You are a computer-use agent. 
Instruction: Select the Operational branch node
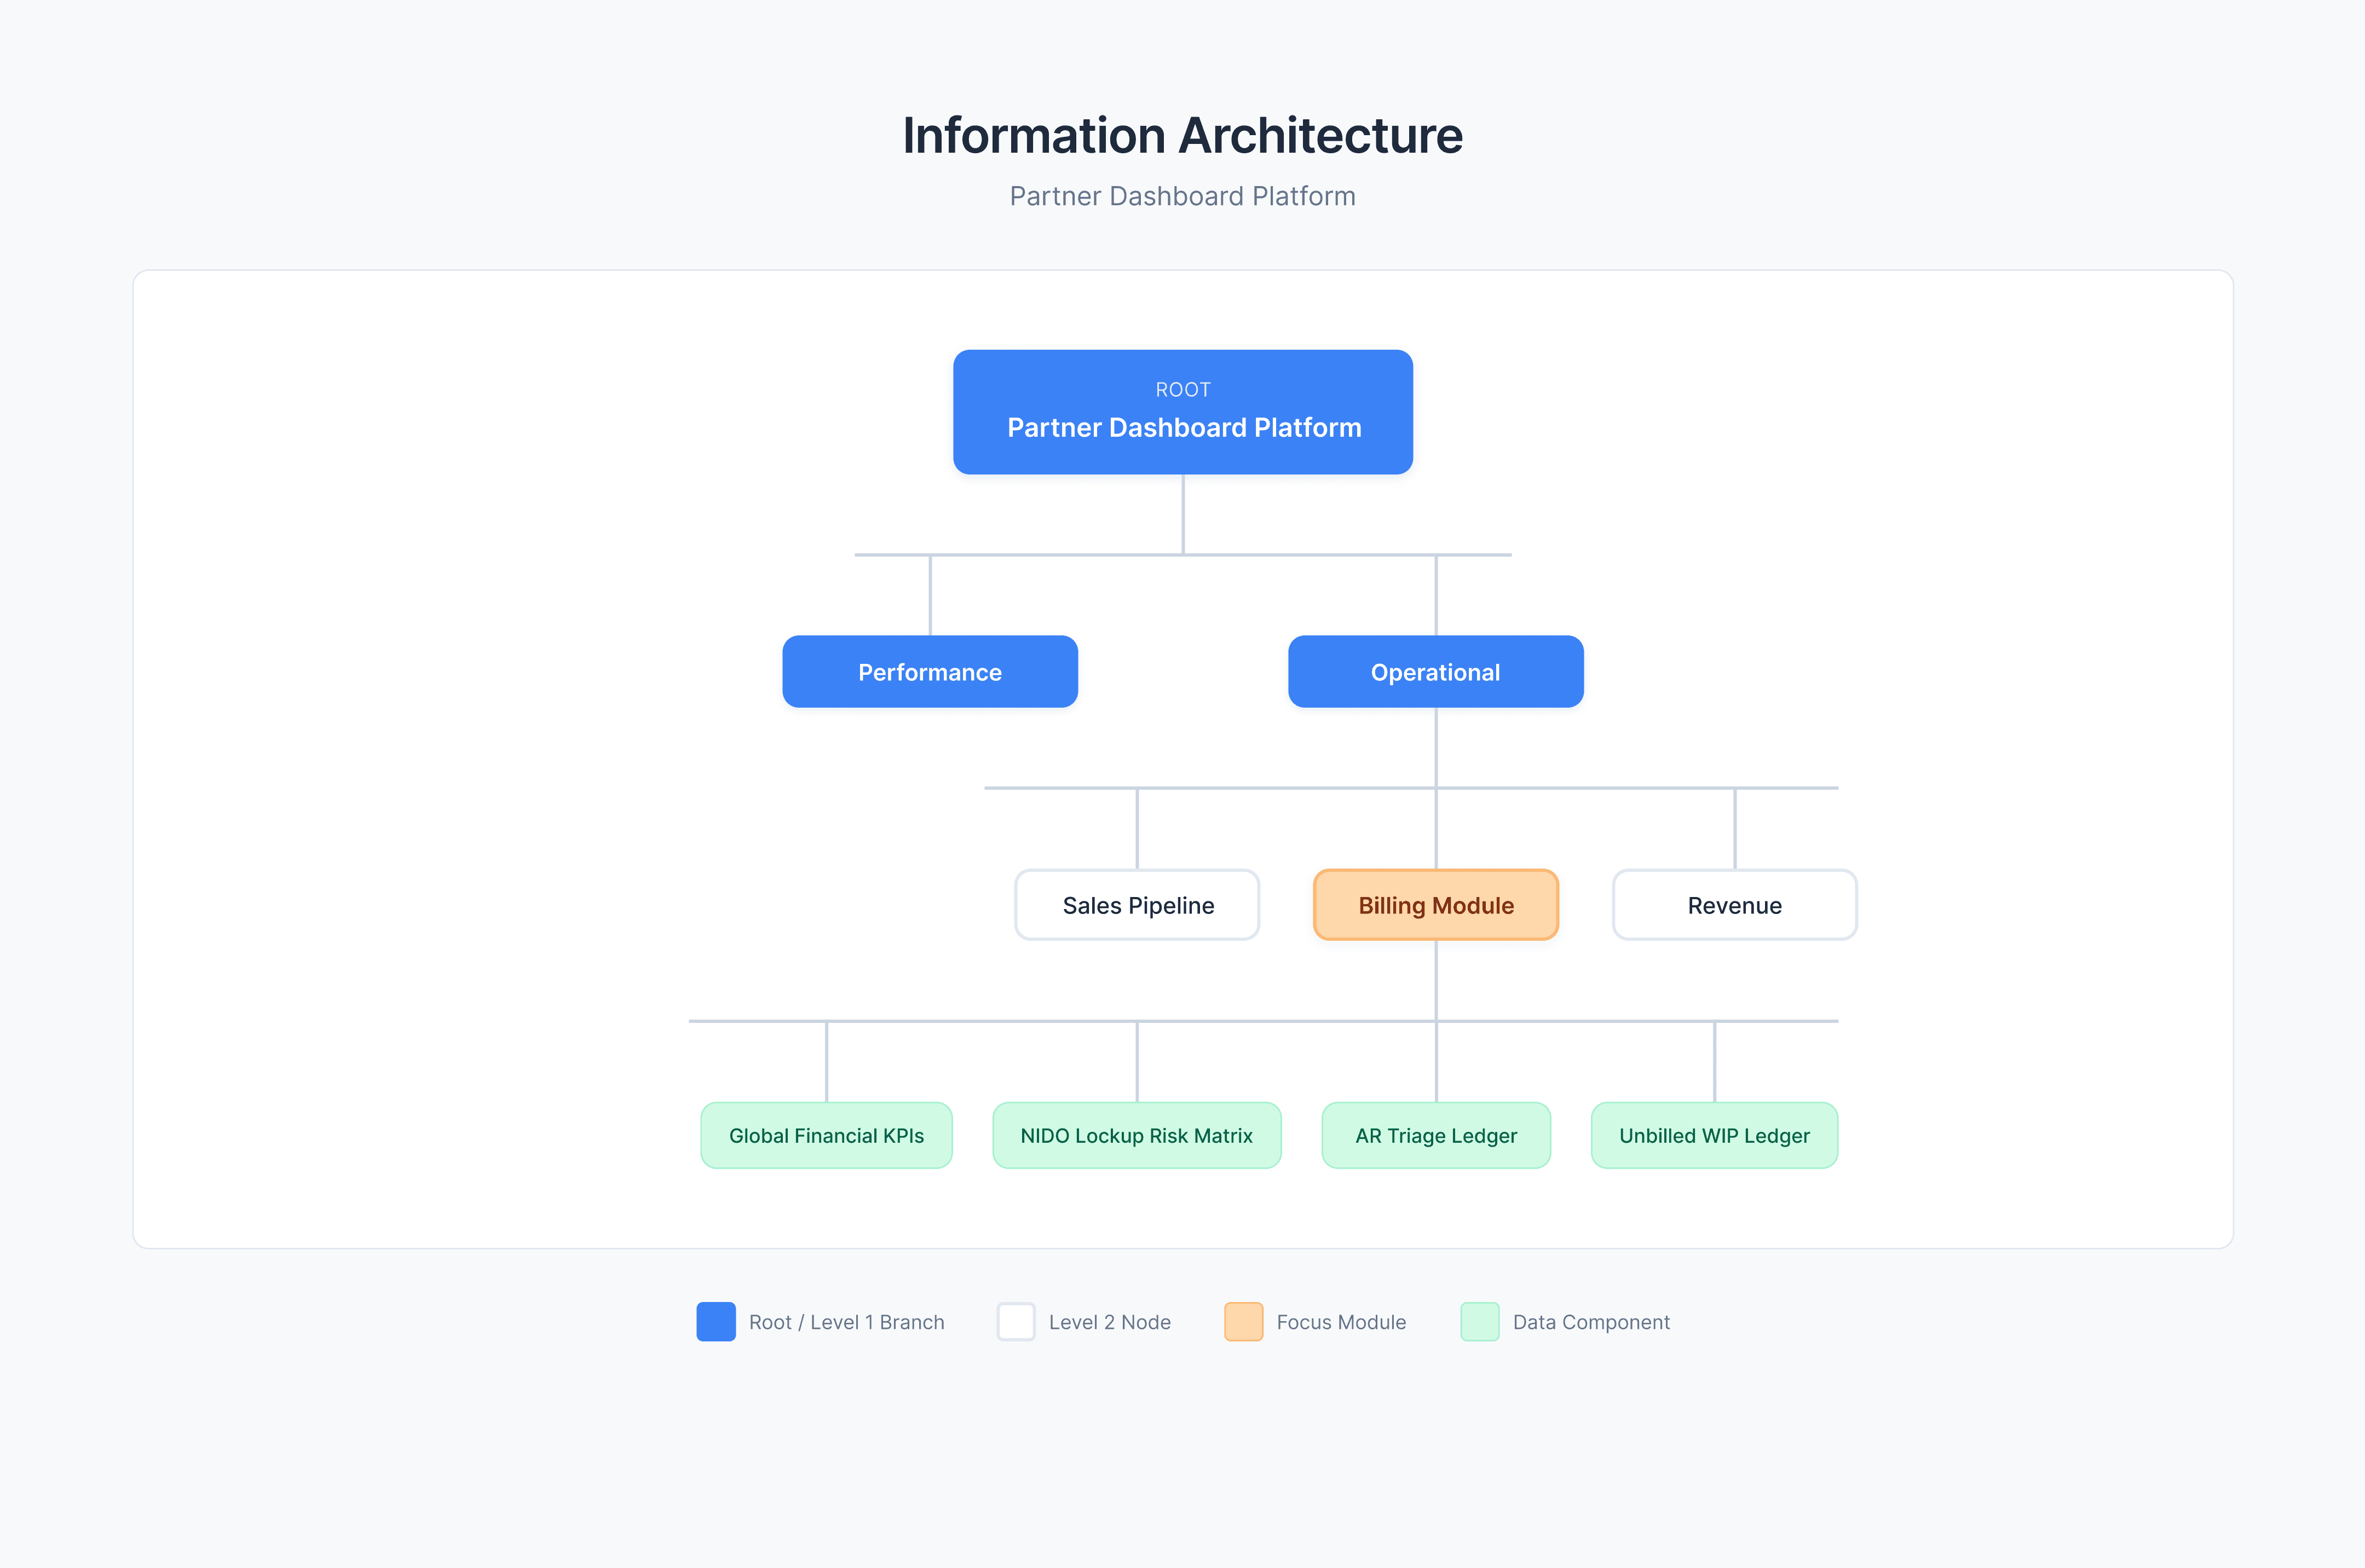pyautogui.click(x=1435, y=672)
